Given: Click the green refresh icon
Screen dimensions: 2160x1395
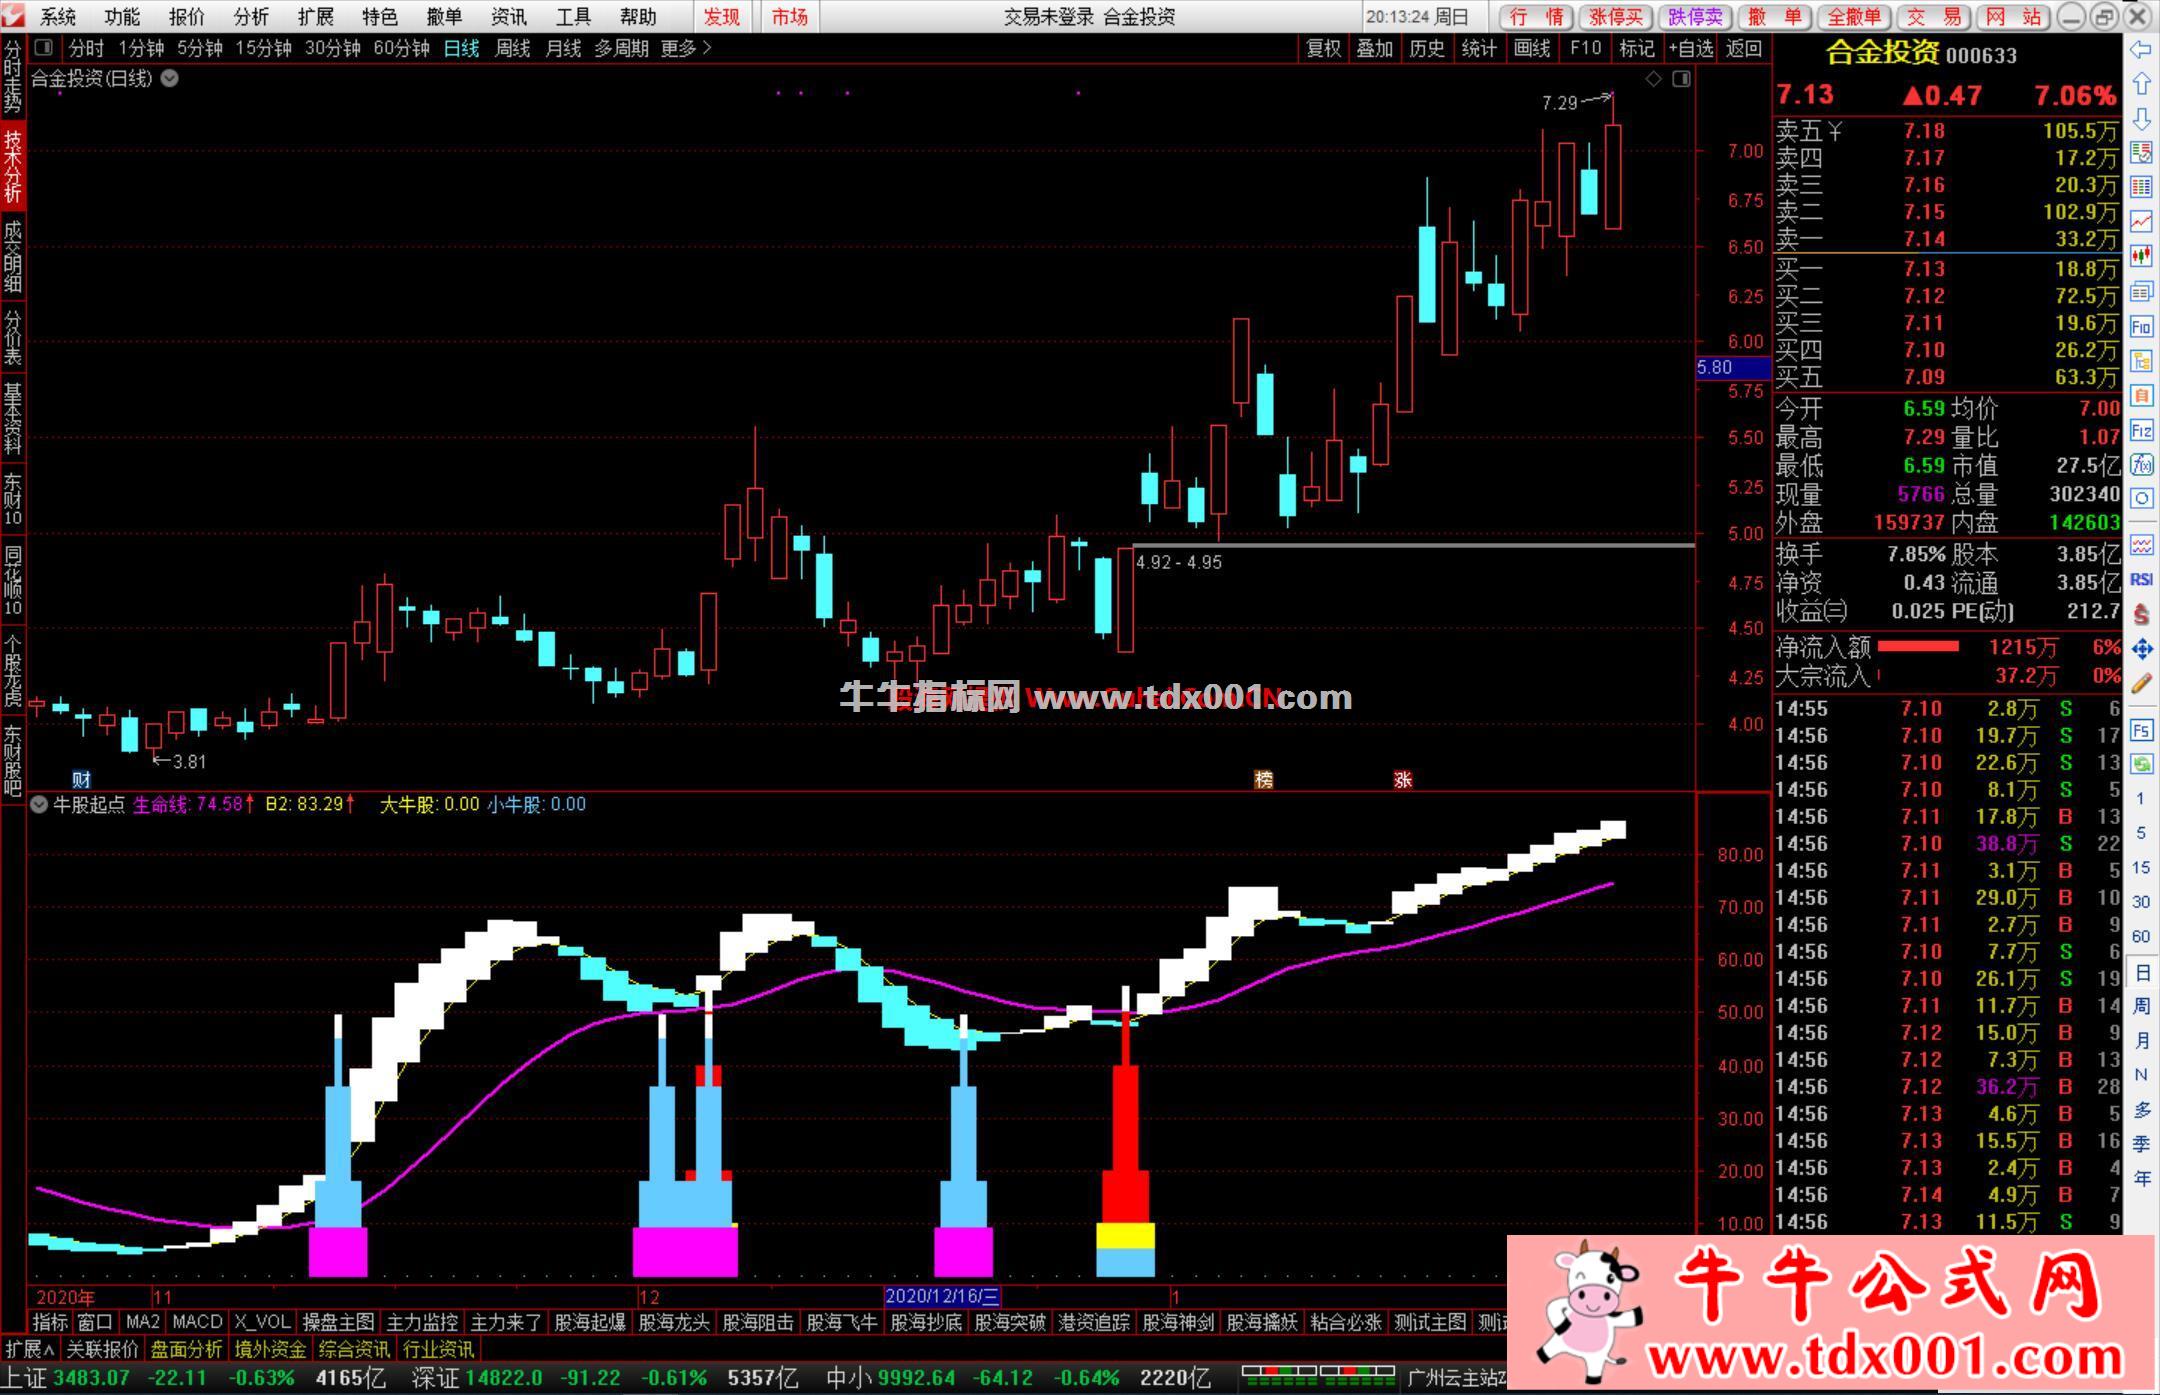Looking at the screenshot, I should point(2141,764).
